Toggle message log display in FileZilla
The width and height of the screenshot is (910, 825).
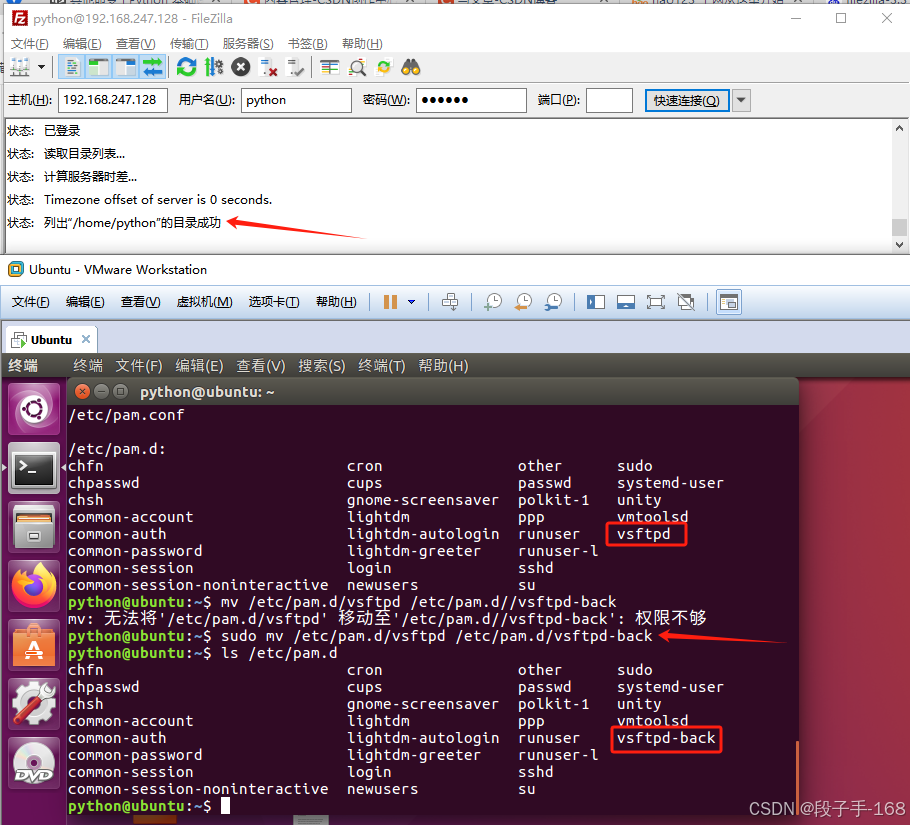coord(71,67)
